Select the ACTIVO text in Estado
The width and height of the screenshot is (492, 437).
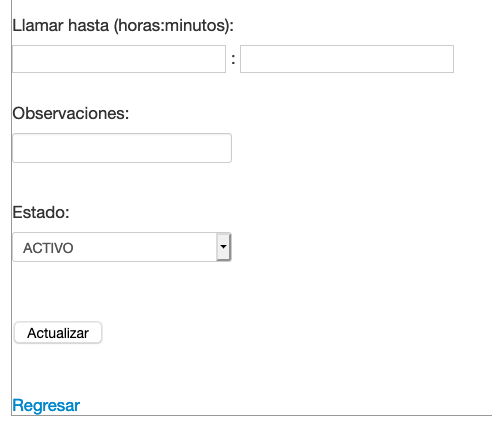(48, 248)
